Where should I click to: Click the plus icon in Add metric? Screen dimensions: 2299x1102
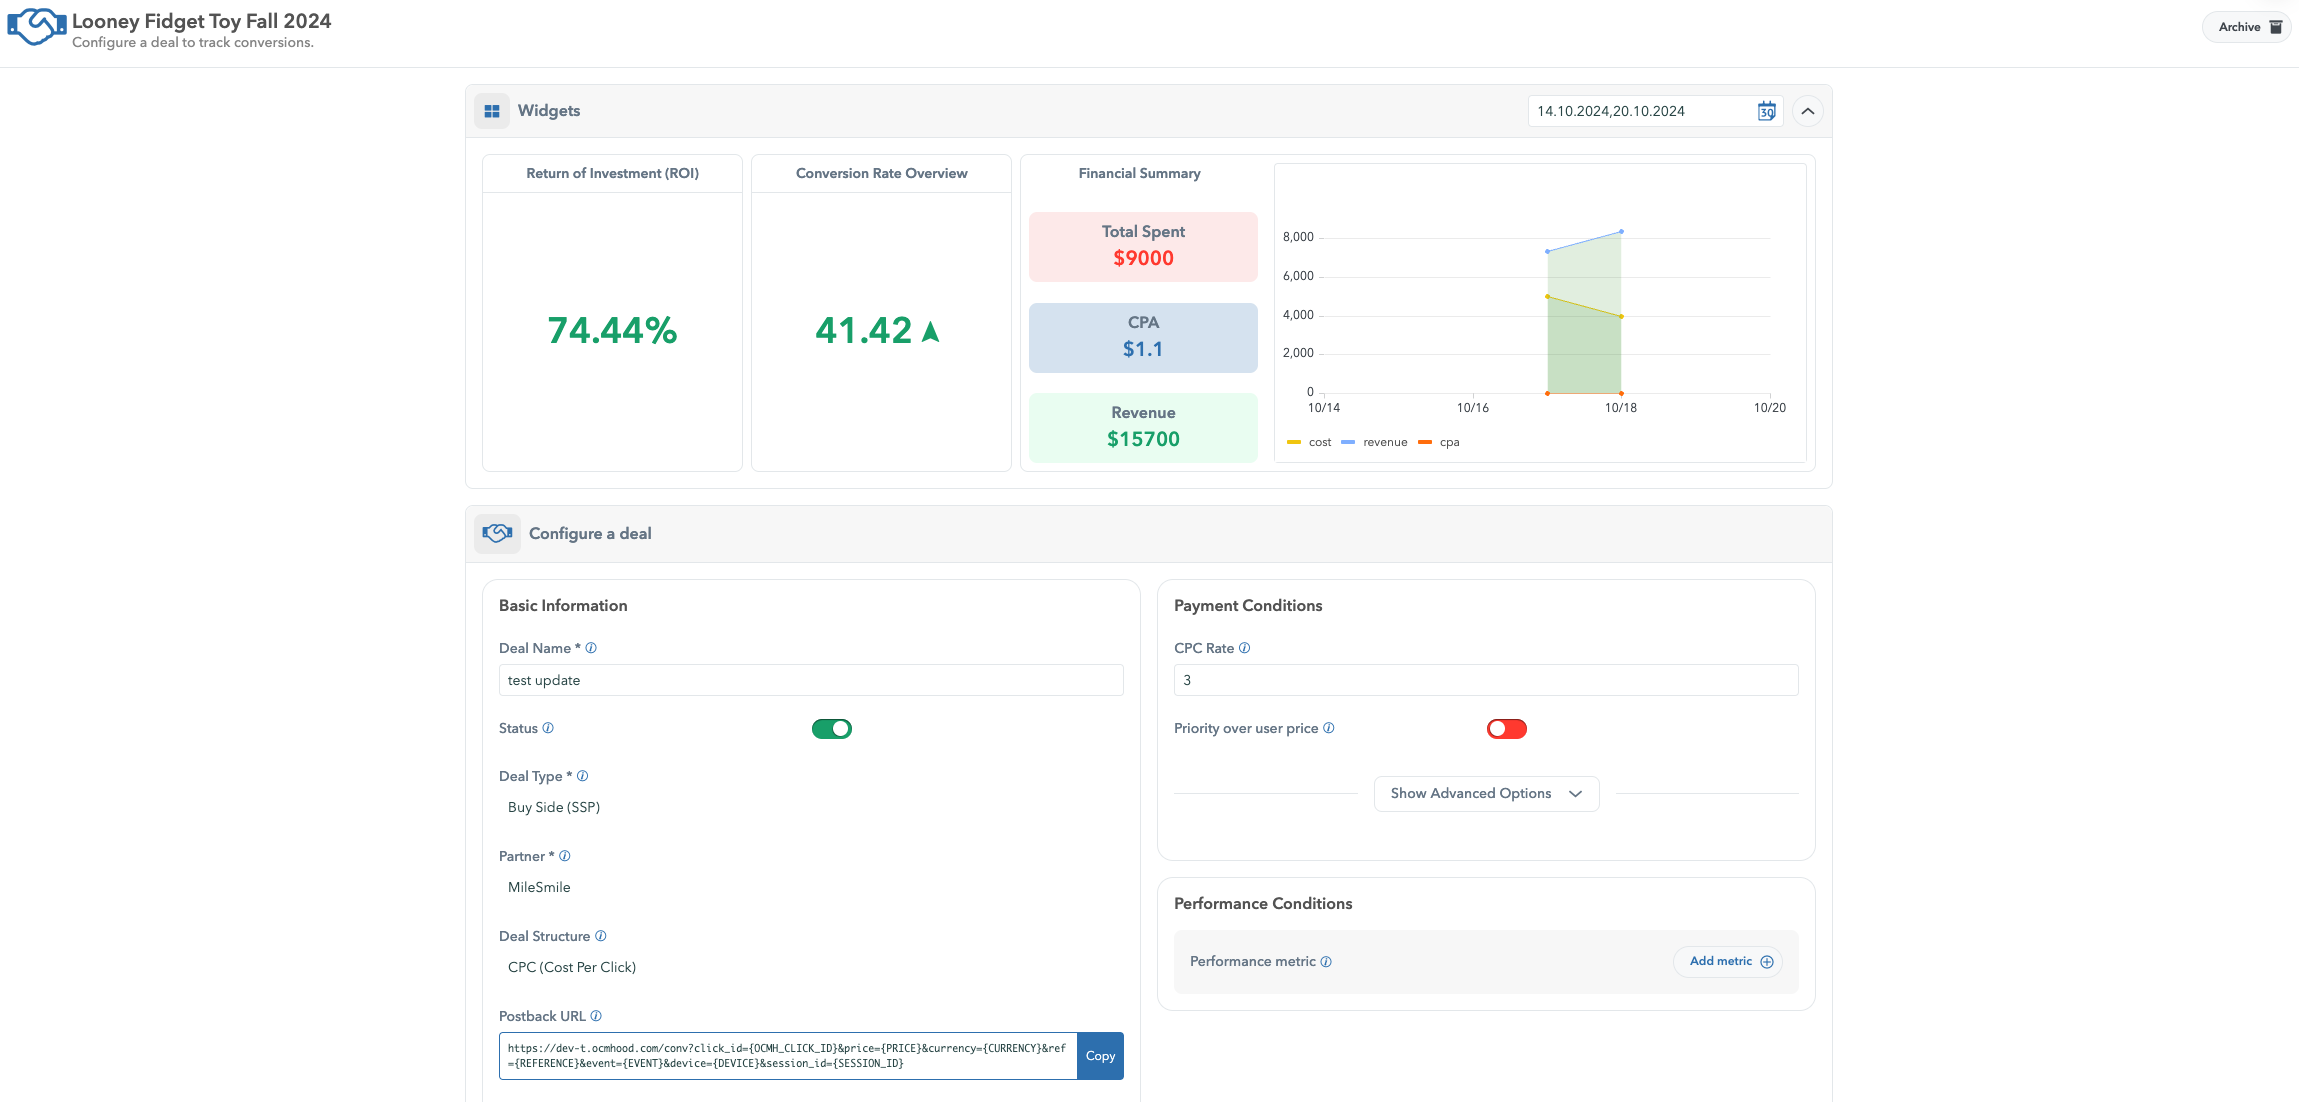(1767, 962)
